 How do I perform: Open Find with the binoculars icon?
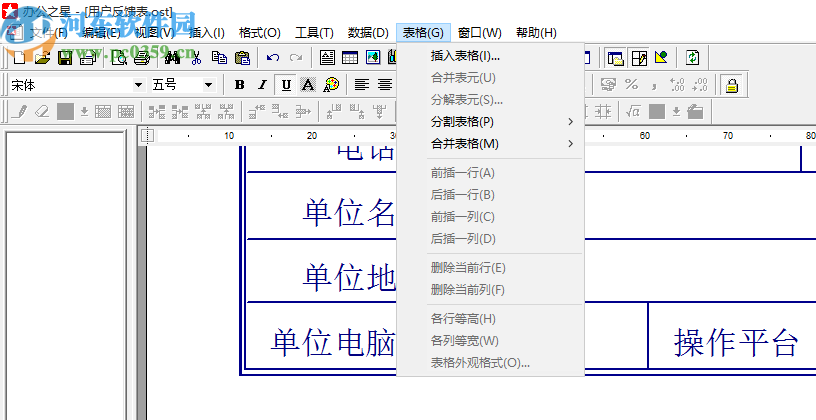(172, 58)
